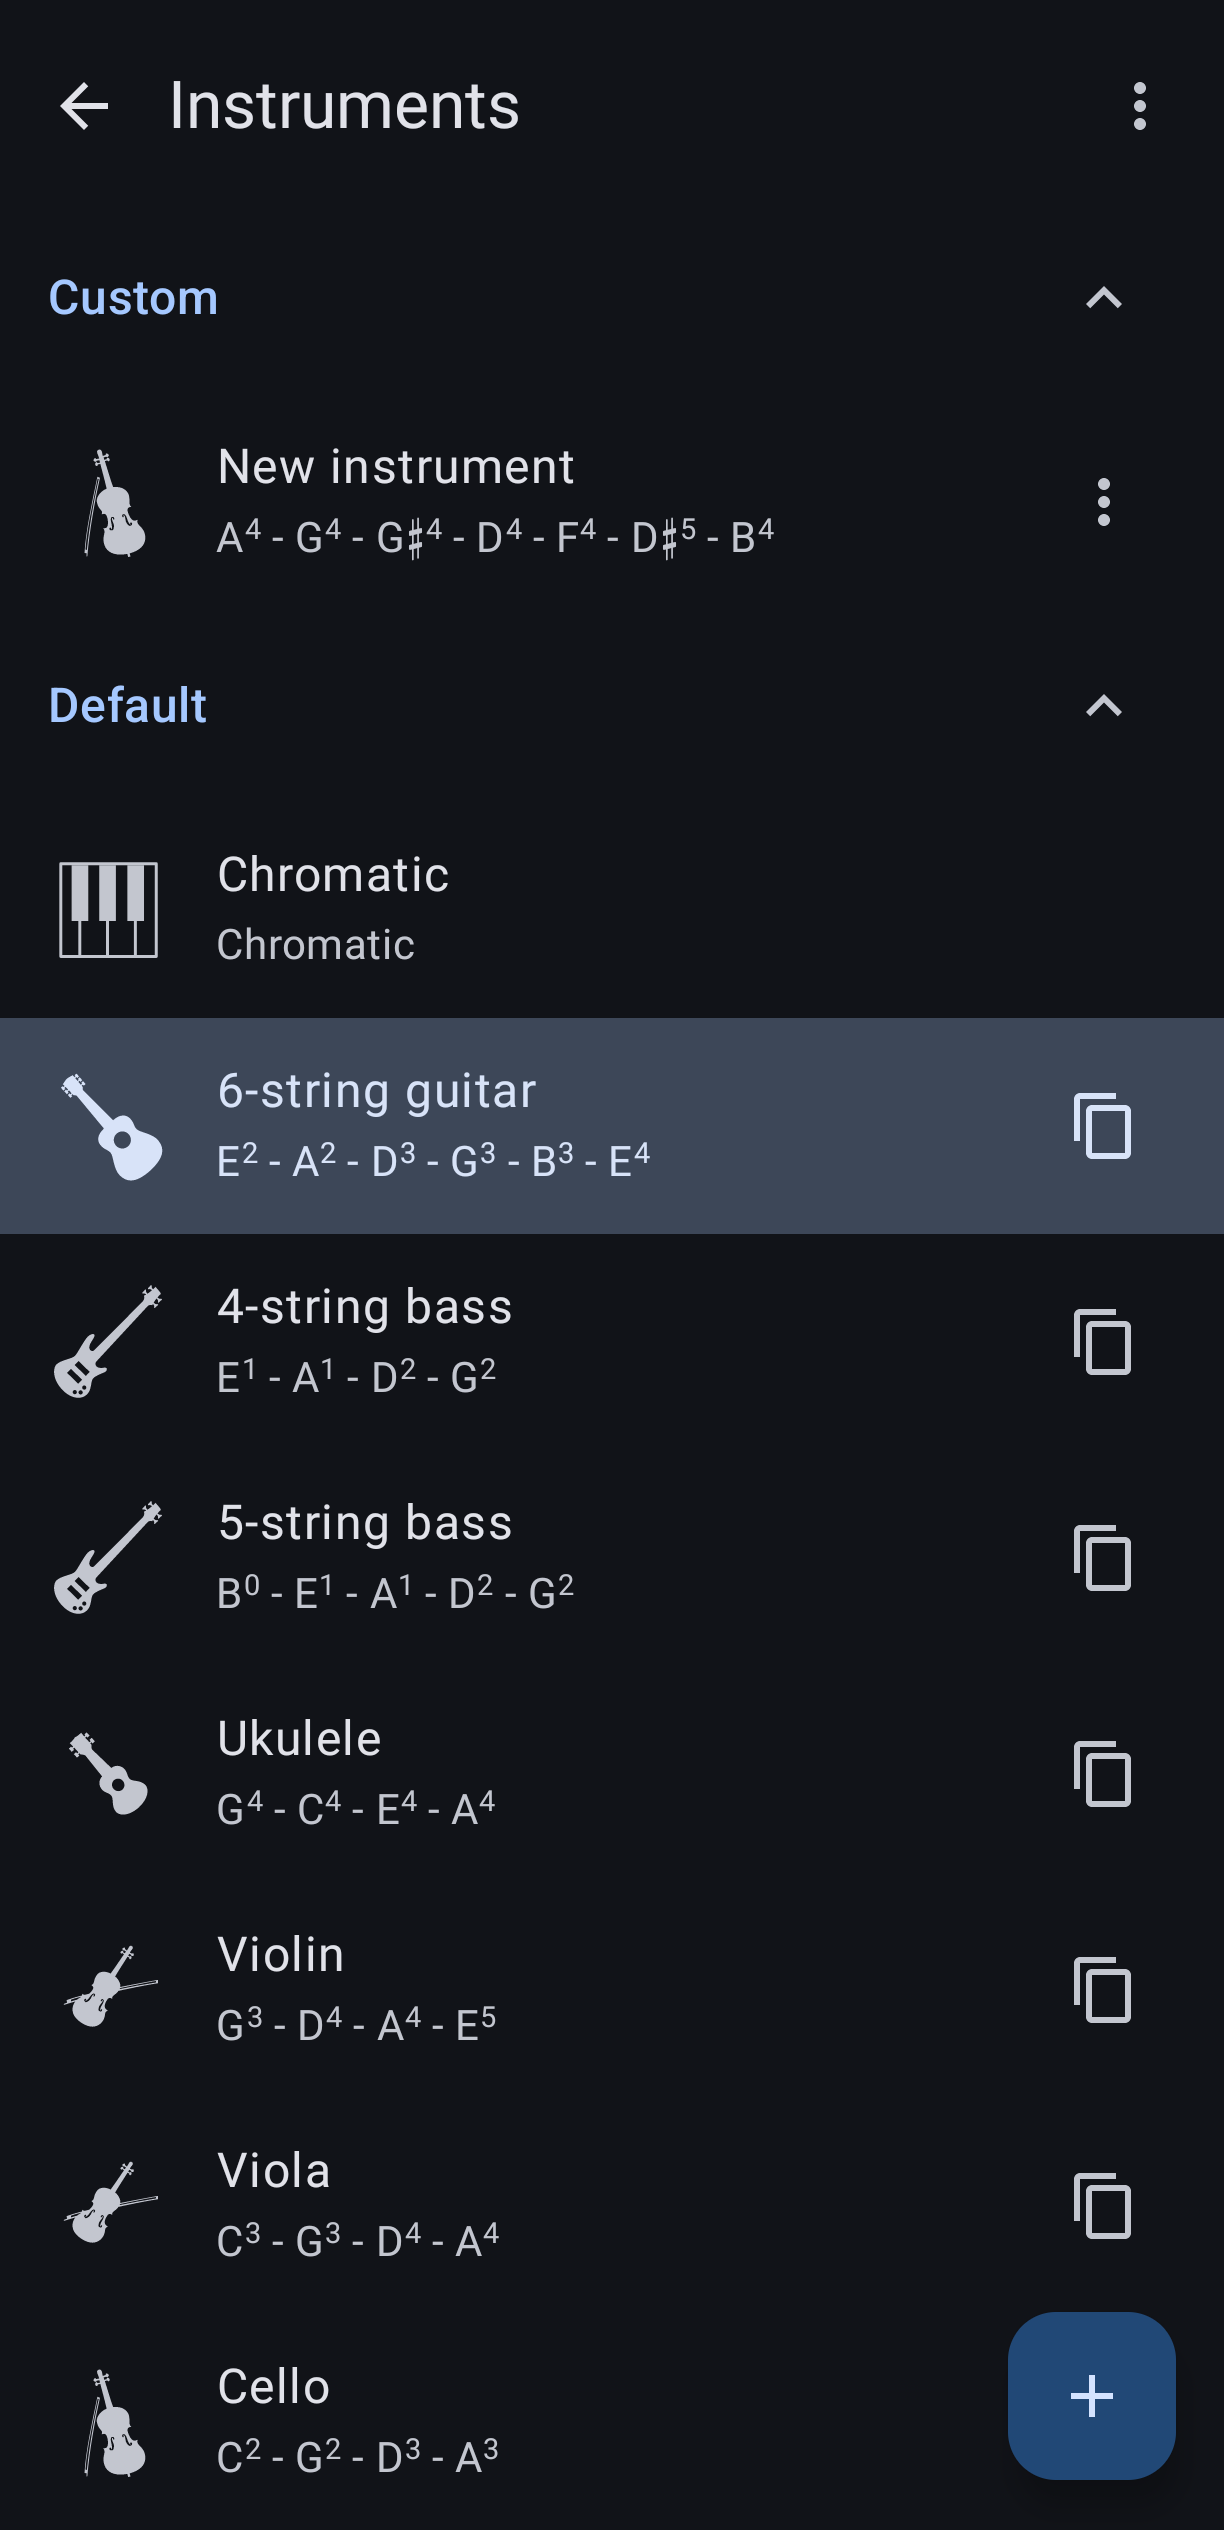Viewport: 1224px width, 2530px height.
Task: Tap the Default section header
Action: tap(128, 706)
